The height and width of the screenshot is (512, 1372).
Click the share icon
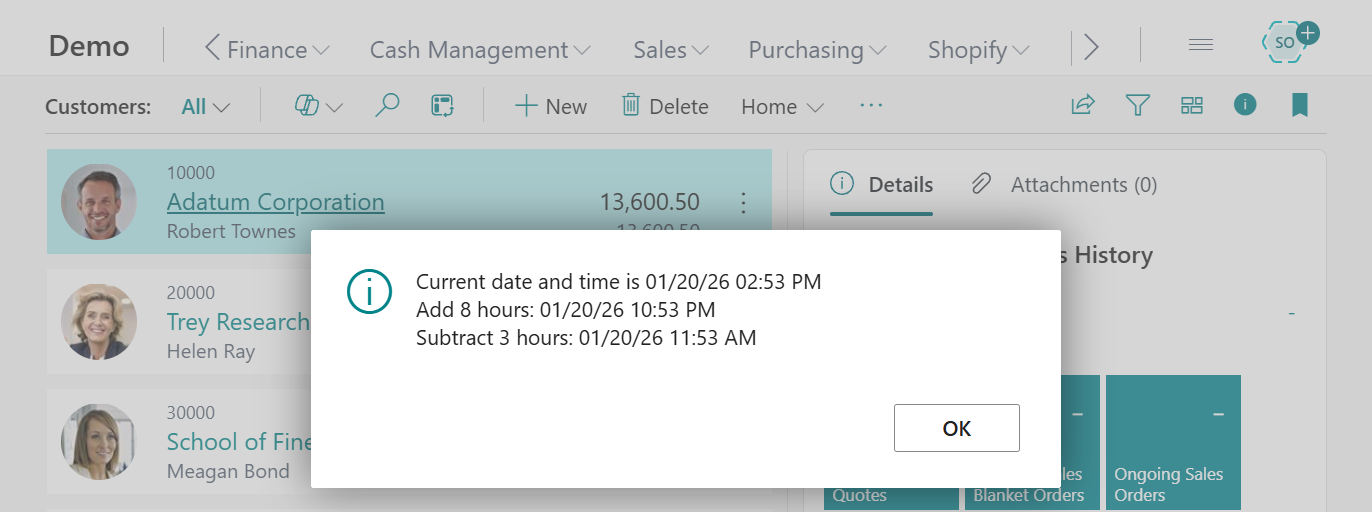(x=1083, y=105)
